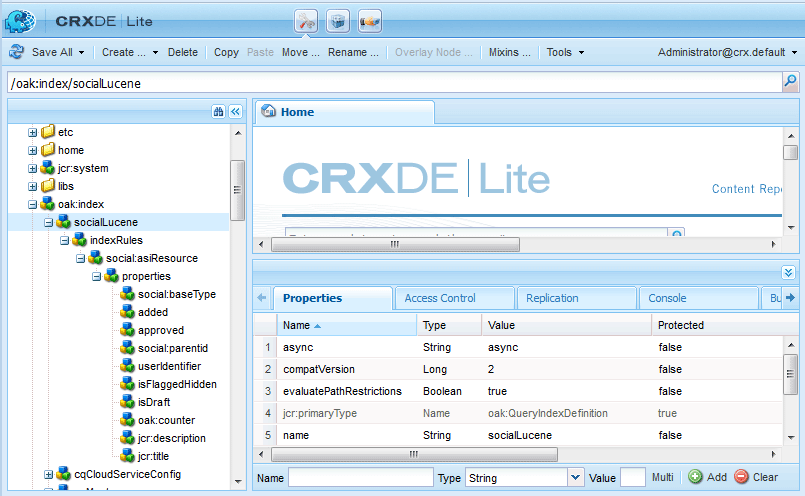Click the property Value input field
The height and width of the screenshot is (496, 805).
[x=632, y=478]
